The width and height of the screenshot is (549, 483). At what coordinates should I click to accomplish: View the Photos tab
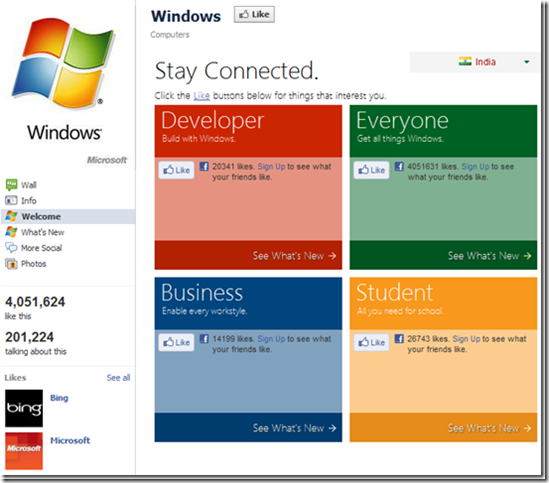[34, 264]
